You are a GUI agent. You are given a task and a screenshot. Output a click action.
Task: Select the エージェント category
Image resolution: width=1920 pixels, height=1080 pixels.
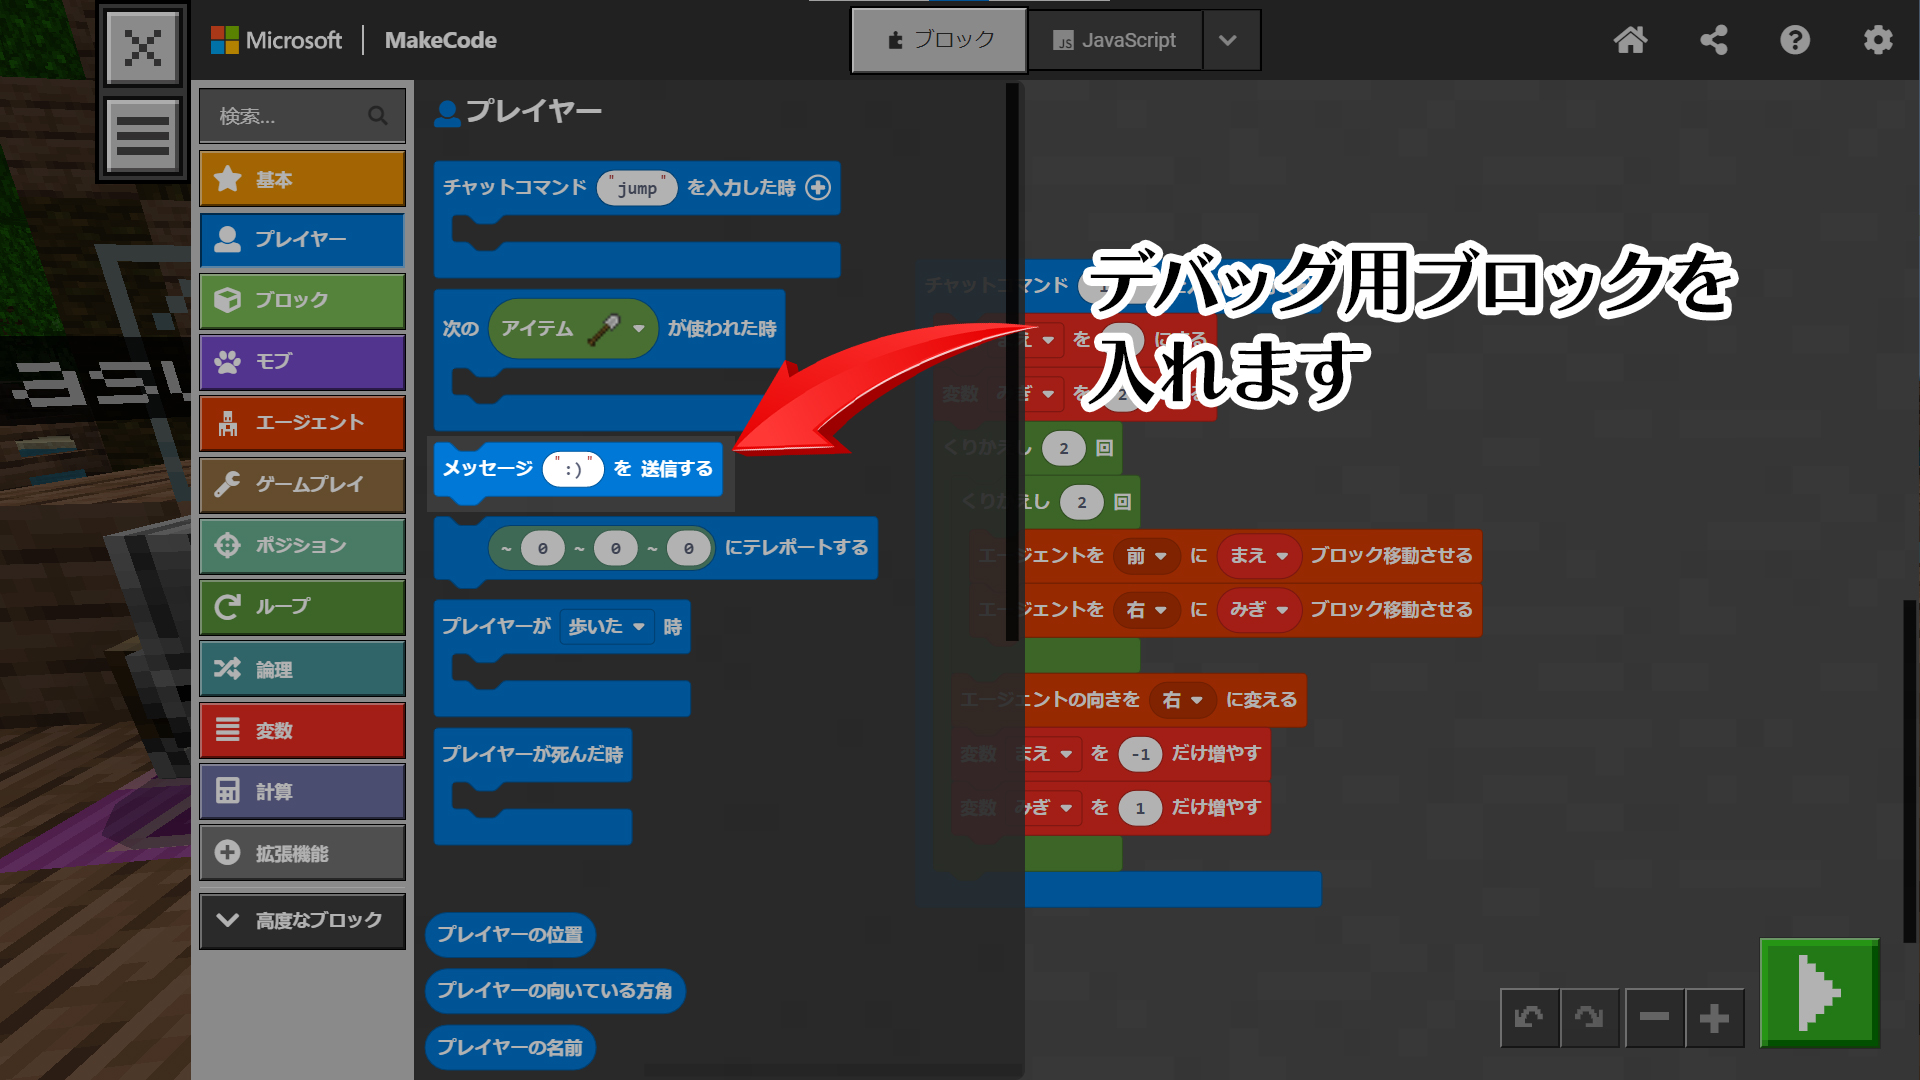[302, 423]
